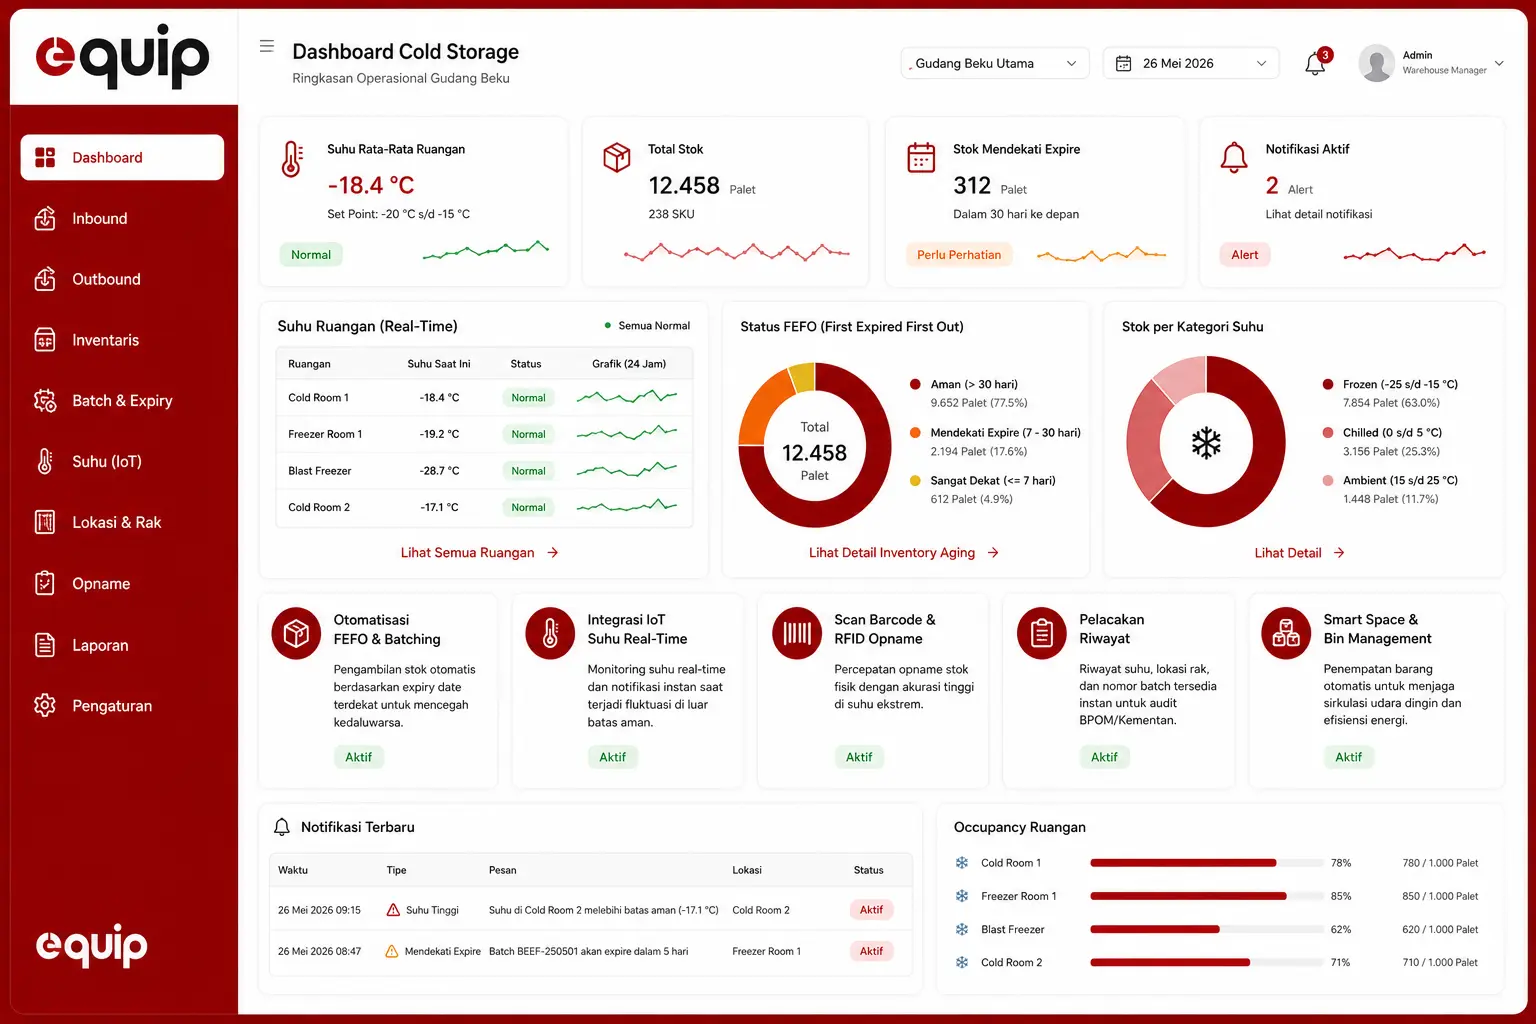Click calendar icon on Stok Mendekati Expire card
The height and width of the screenshot is (1024, 1536).
[x=921, y=157]
